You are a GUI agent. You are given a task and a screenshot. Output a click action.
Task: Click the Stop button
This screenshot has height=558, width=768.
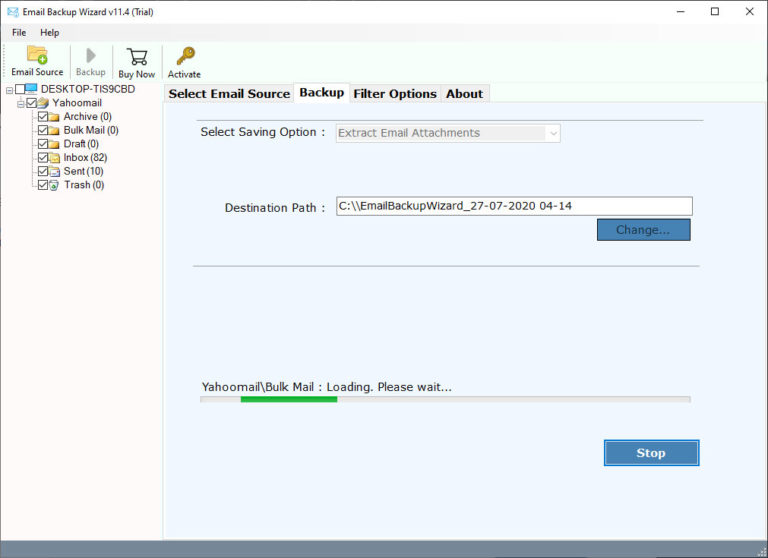(651, 453)
